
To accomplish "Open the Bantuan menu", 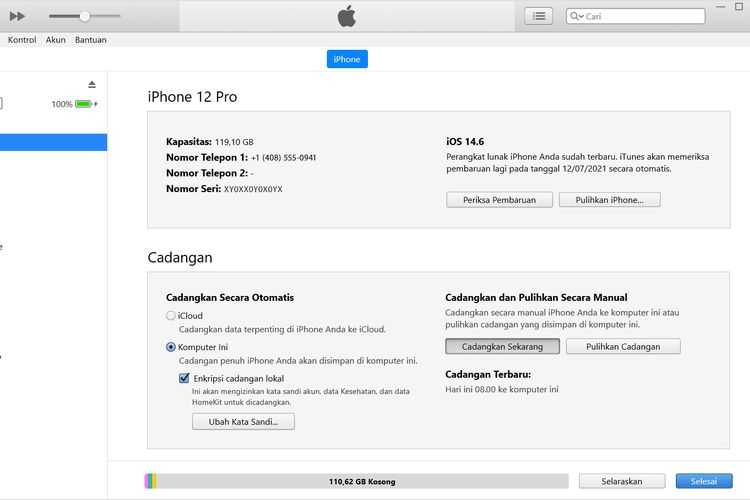I will (90, 40).
